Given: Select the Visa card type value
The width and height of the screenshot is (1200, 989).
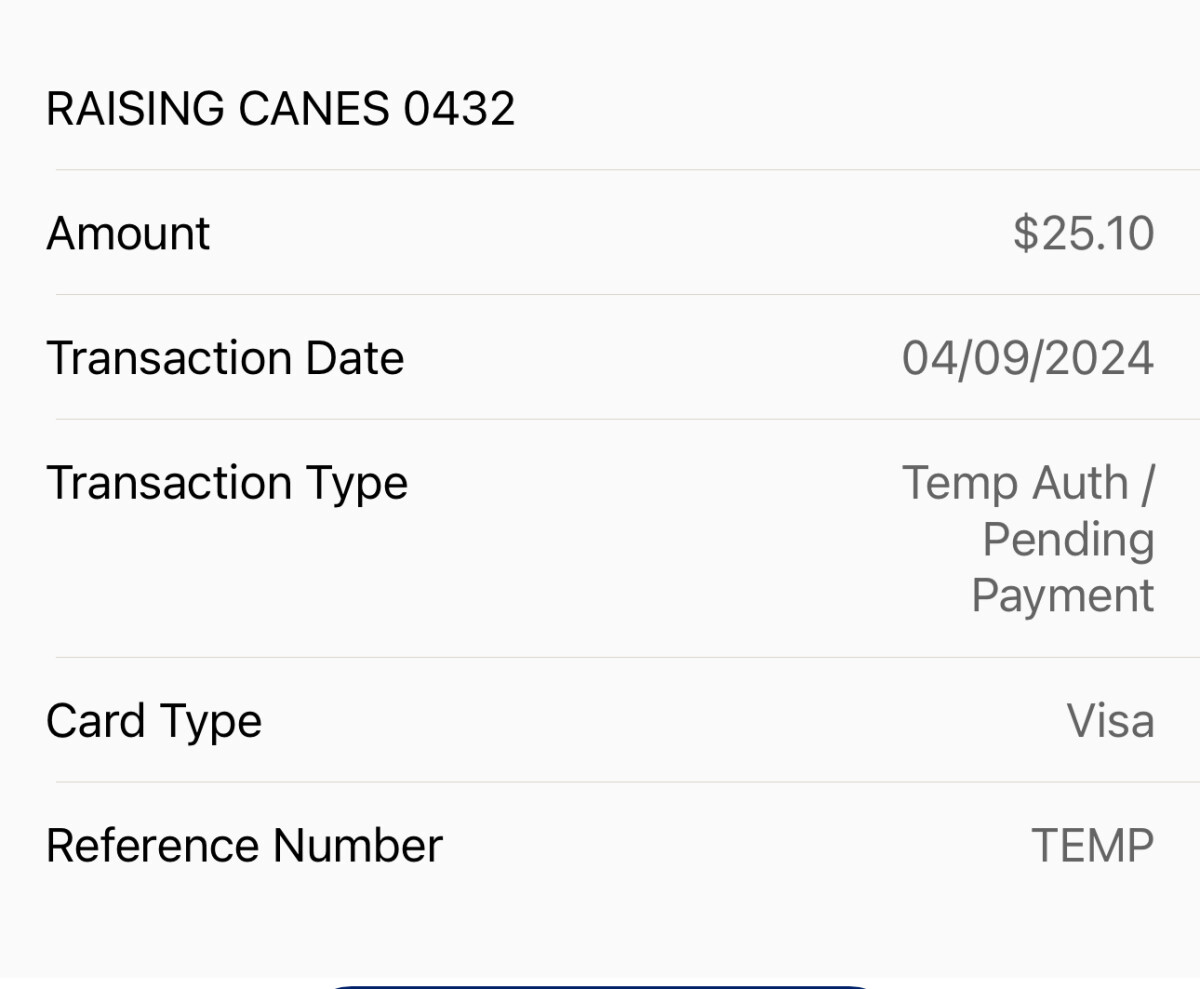Looking at the screenshot, I should point(1110,720).
